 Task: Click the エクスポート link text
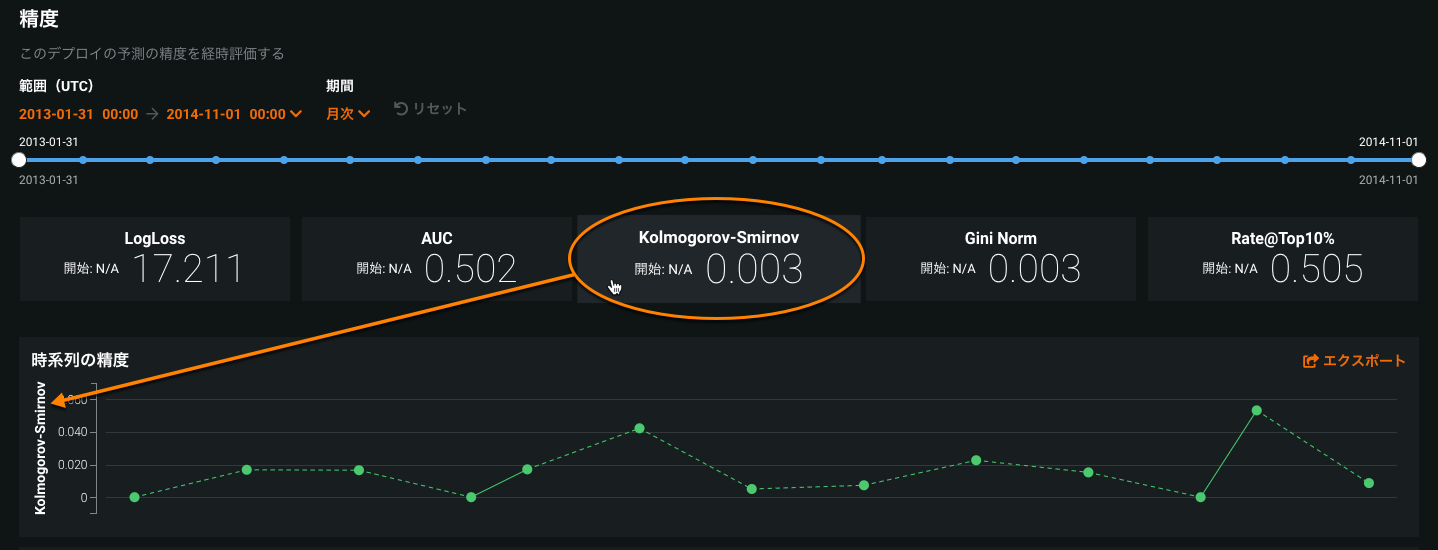point(1364,361)
